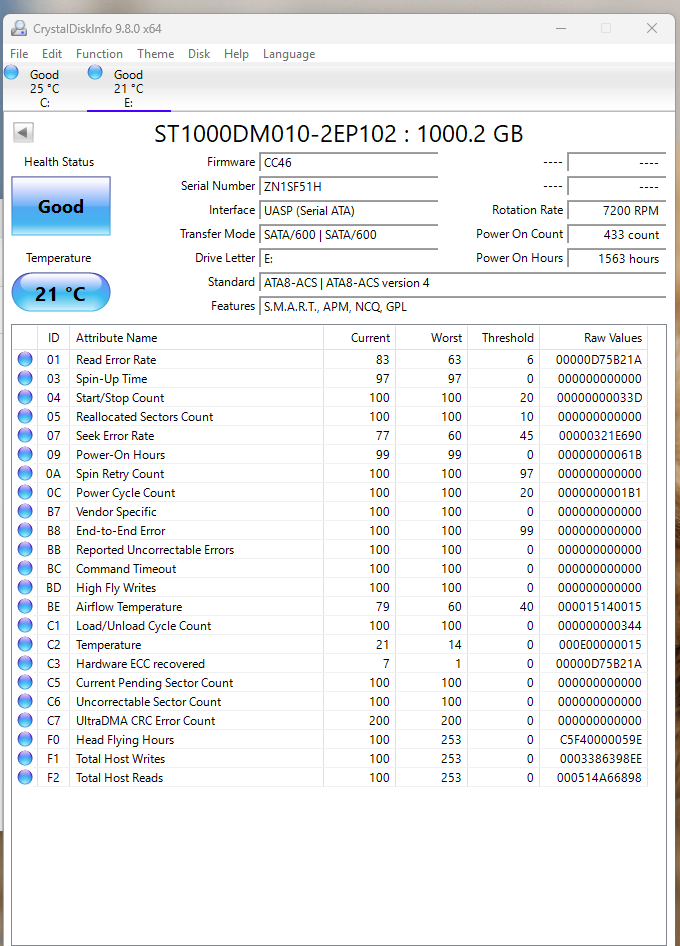The image size is (680, 946).
Task: Click status orb of Total Host Reads row
Action: (25, 777)
